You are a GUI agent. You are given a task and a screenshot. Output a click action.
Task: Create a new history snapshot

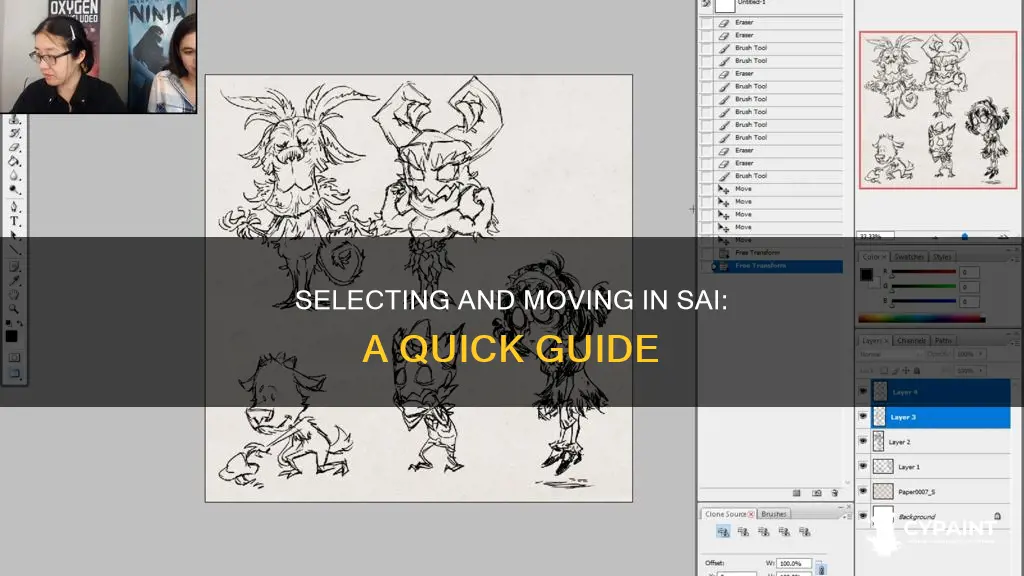point(816,493)
